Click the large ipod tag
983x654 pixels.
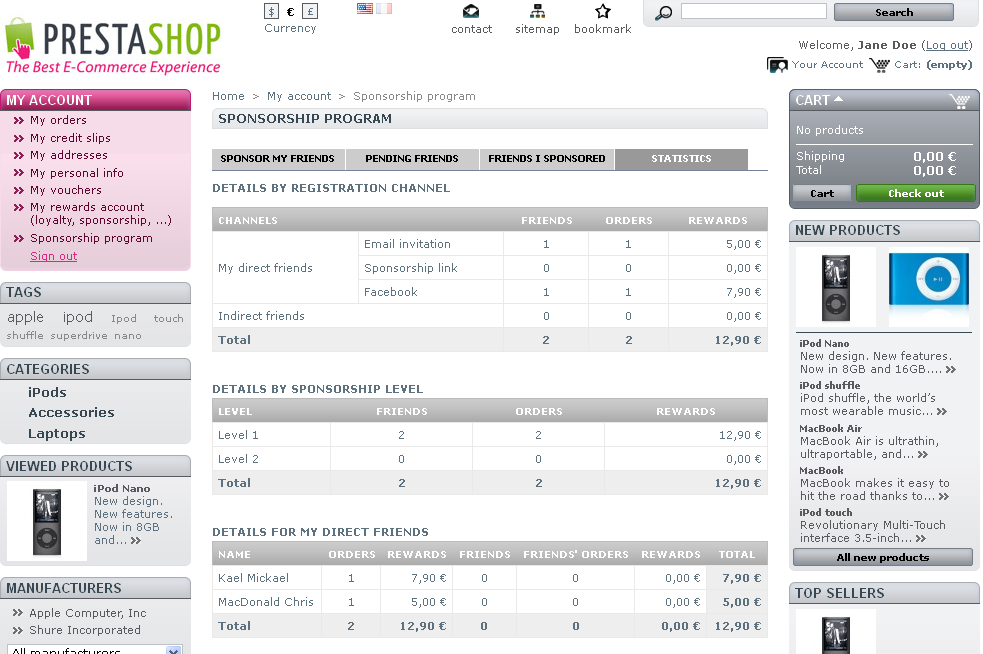(78, 317)
